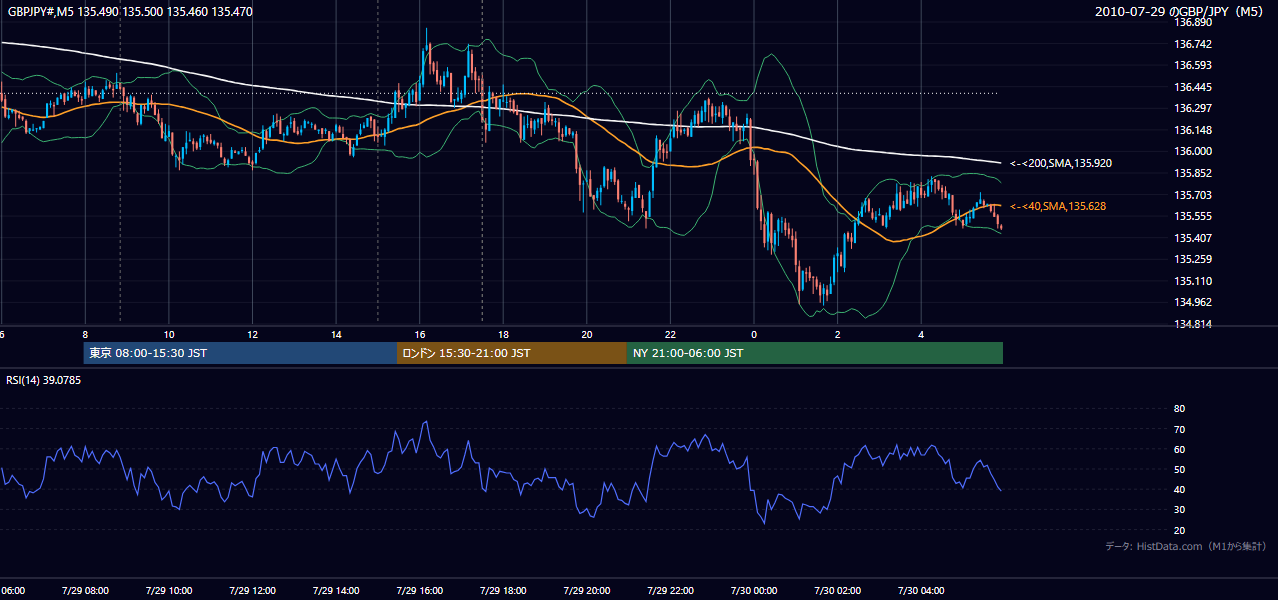The image size is (1278, 600).
Task: Click hour 12 on the chart axis
Action: 252,334
